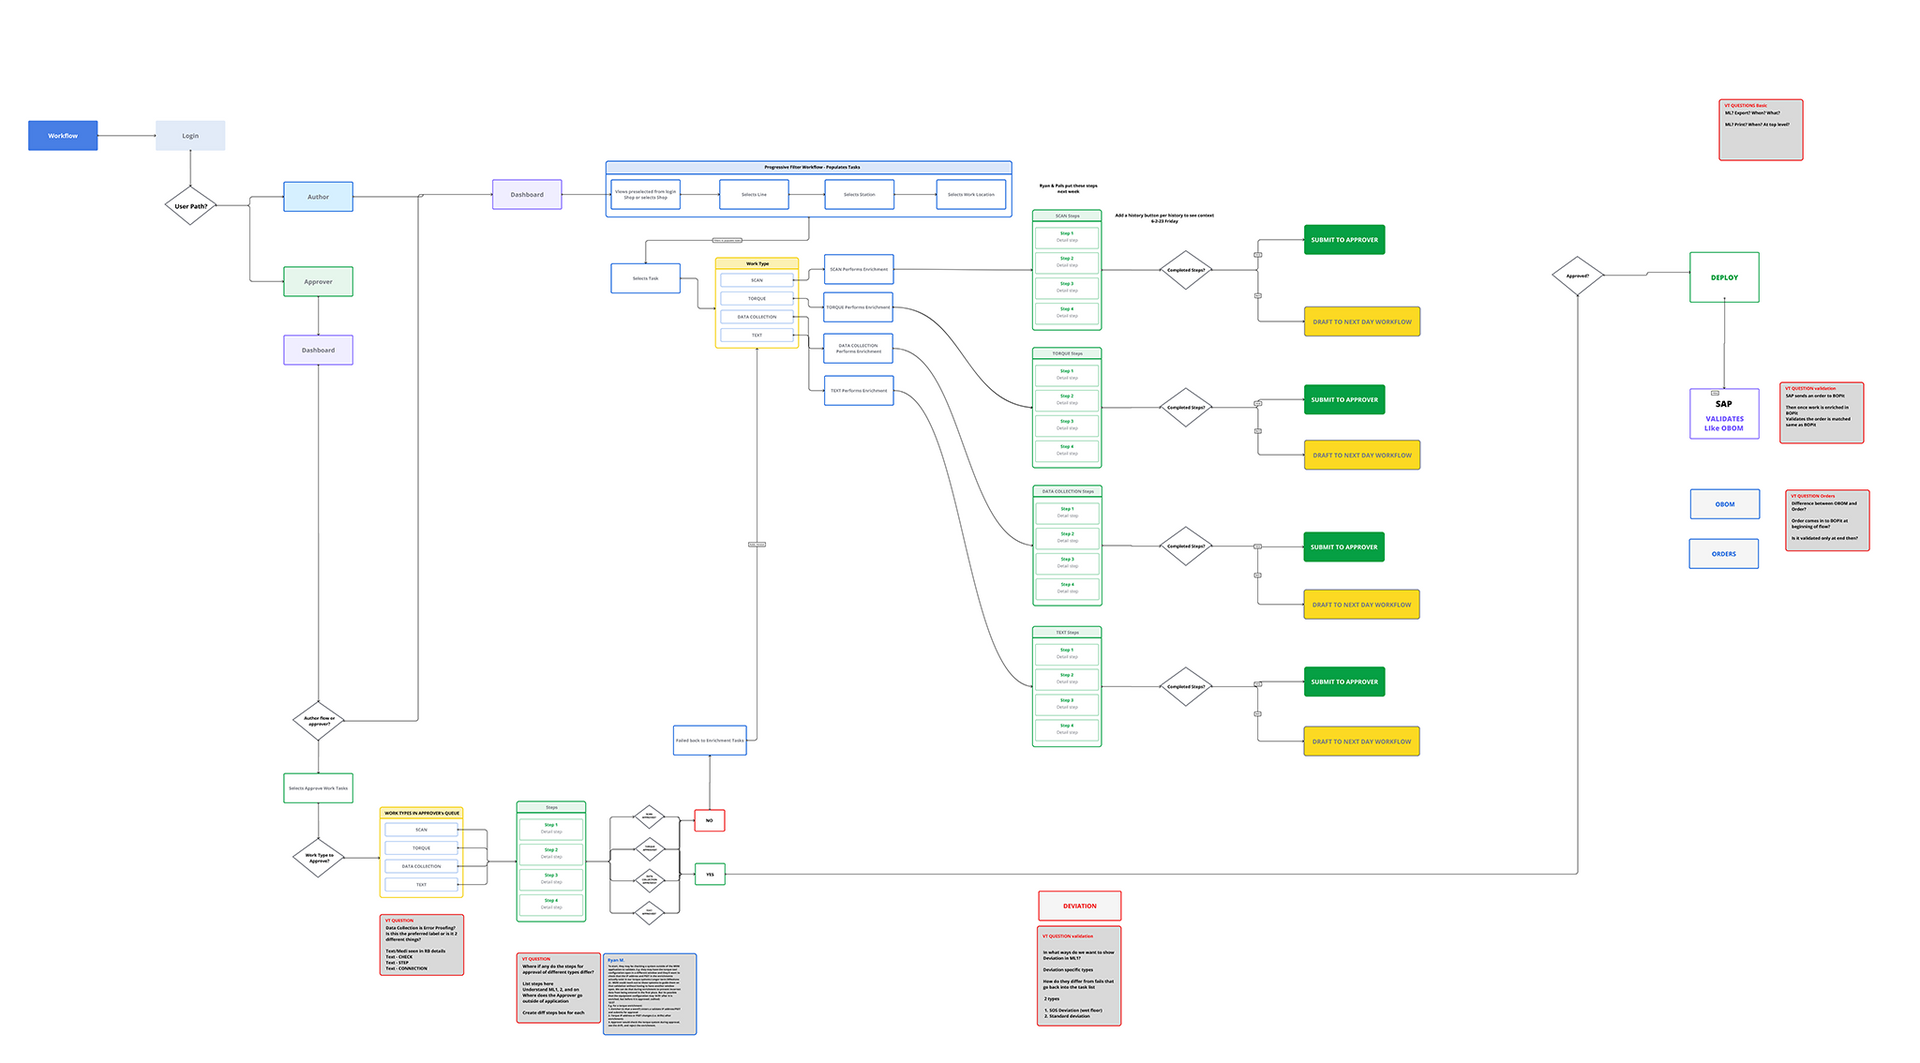Viewport: 1920px width, 1063px height.
Task: Click the OBOM box
Action: tap(1725, 504)
